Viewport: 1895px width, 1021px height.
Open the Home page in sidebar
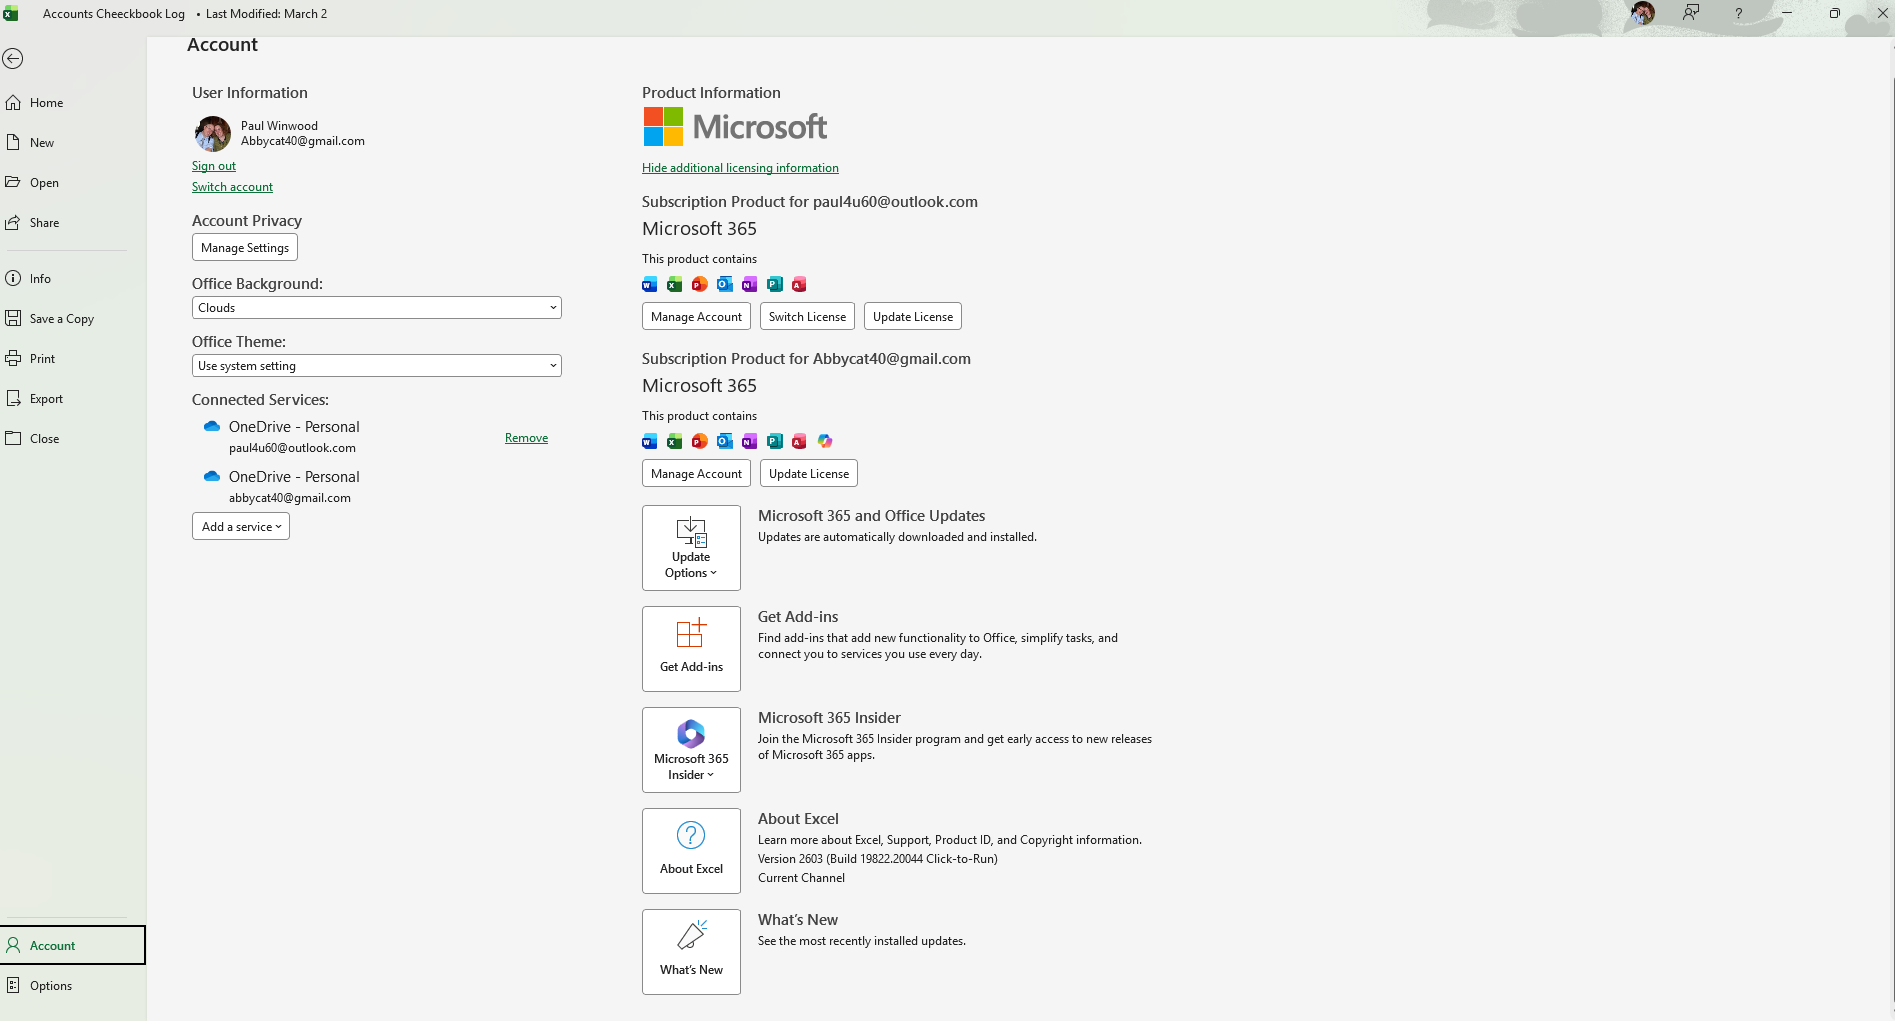point(73,103)
